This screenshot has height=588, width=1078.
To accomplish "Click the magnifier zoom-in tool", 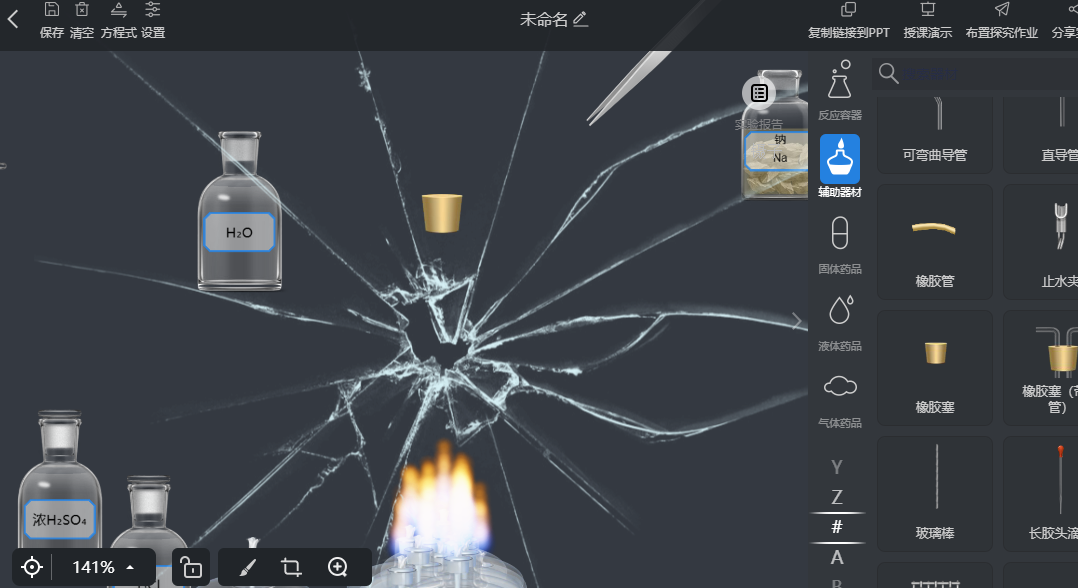I will pos(338,567).
